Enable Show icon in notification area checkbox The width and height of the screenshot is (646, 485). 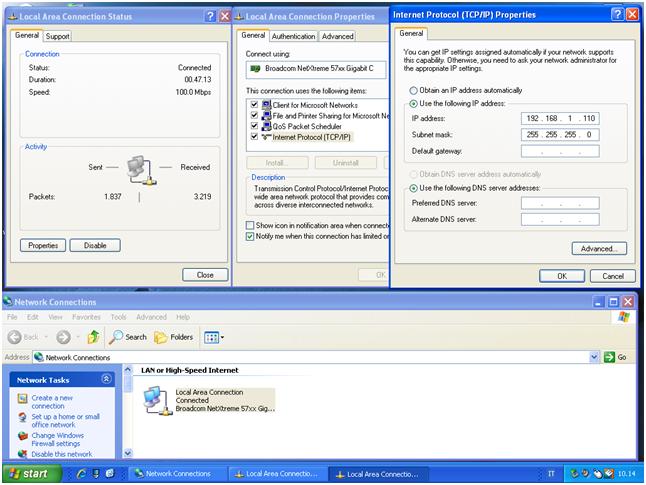250,225
